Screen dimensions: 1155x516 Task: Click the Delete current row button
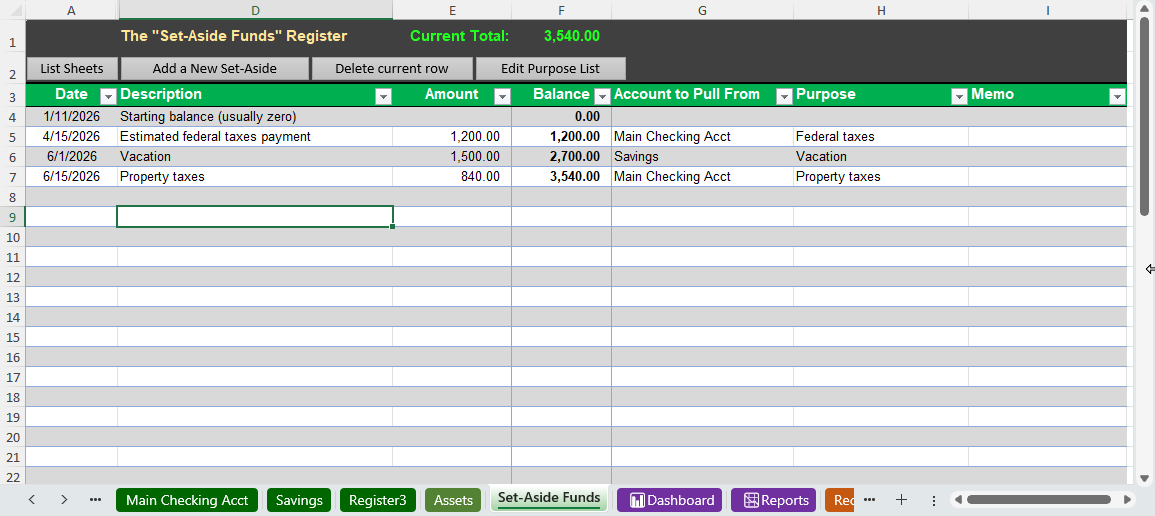coord(391,69)
